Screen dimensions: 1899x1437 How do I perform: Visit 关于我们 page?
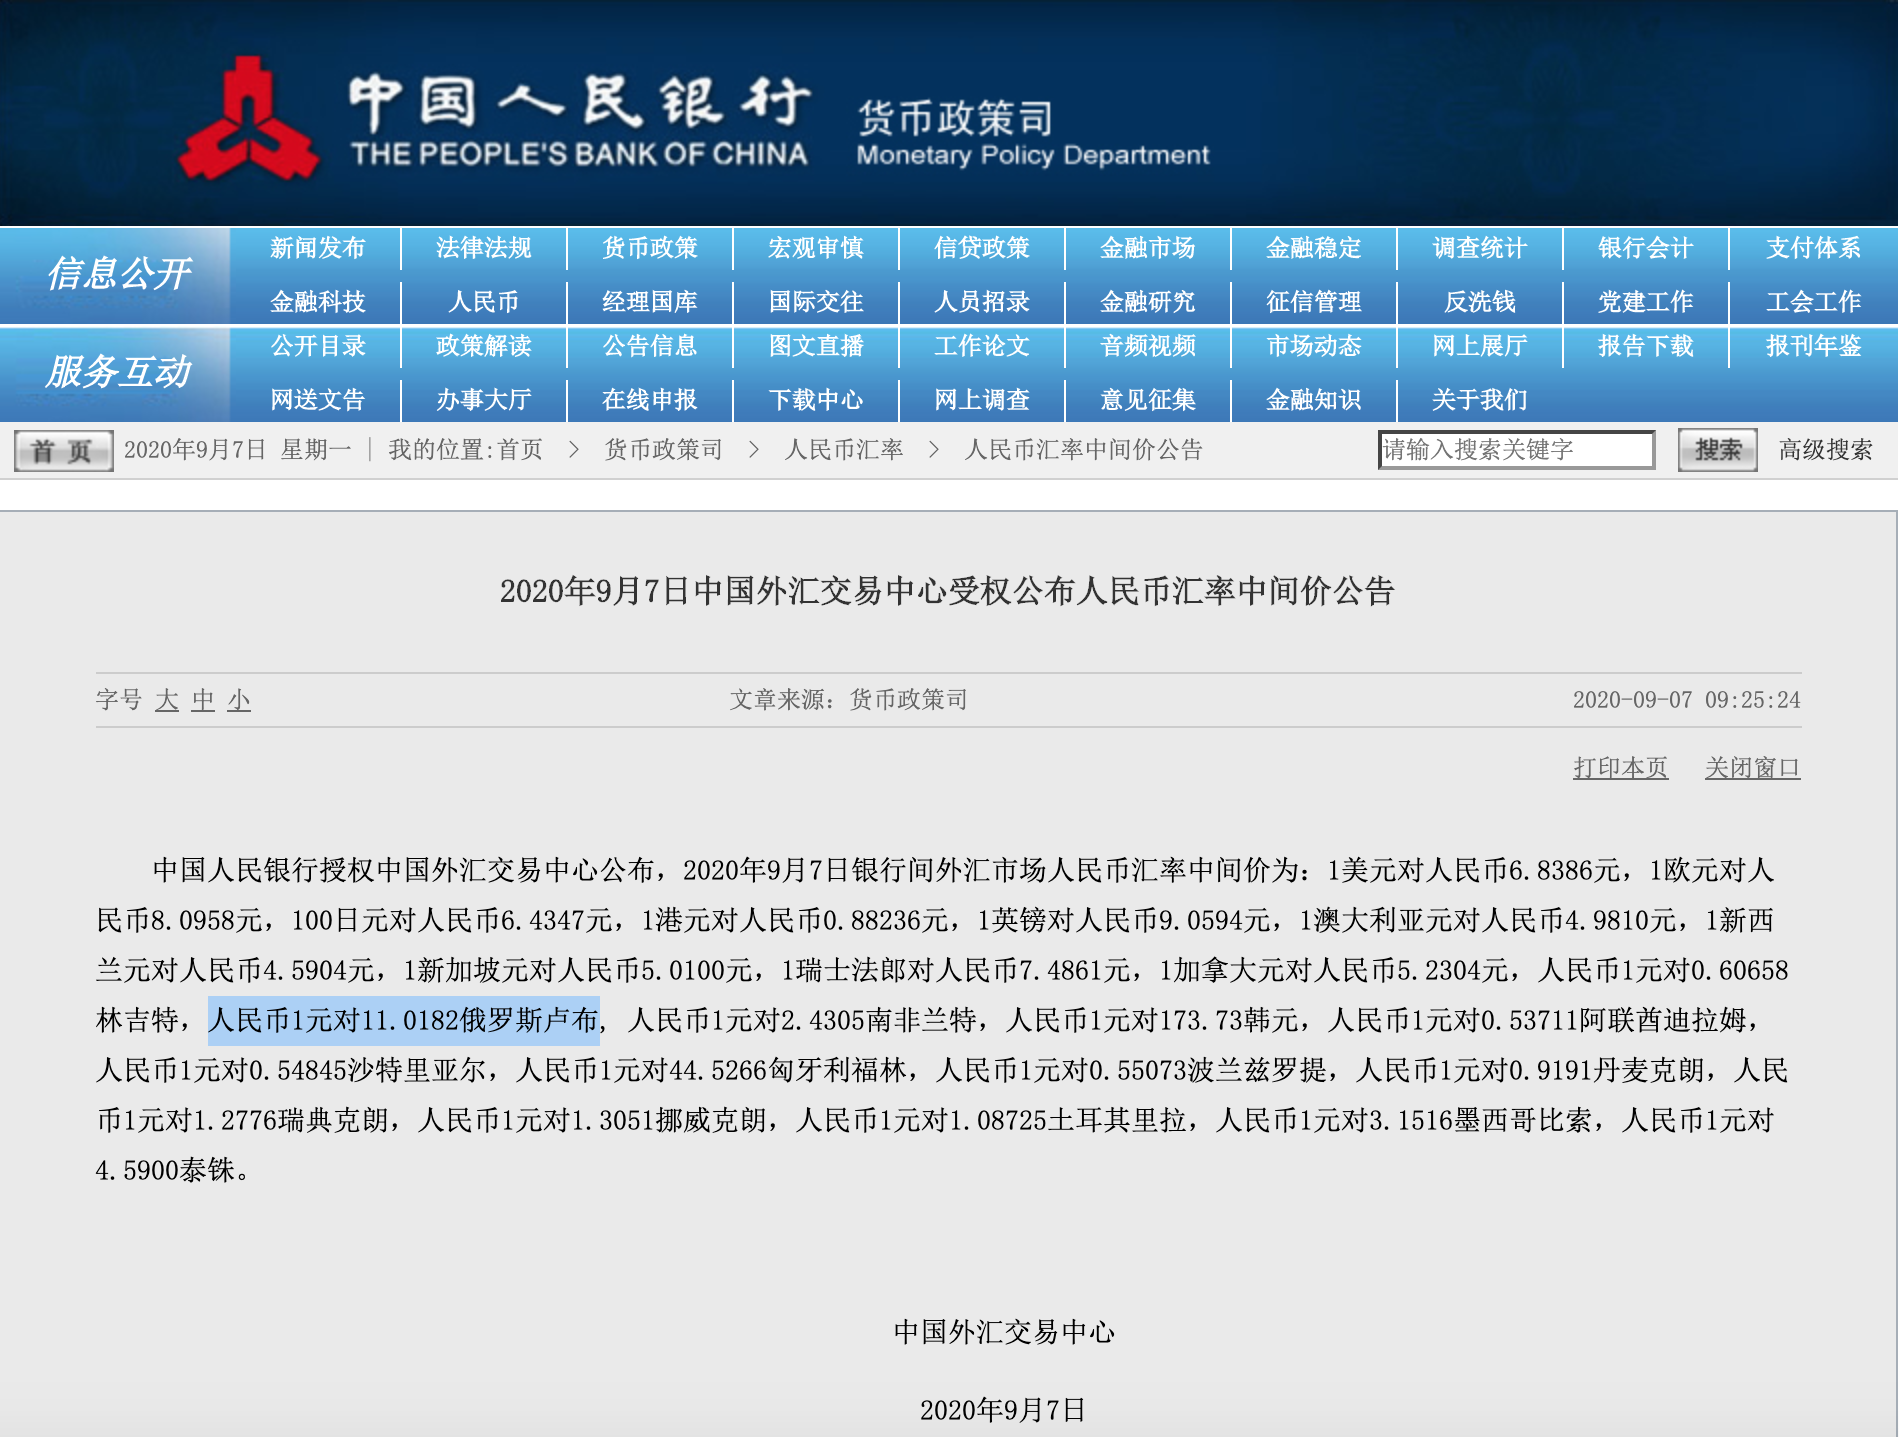point(1479,400)
